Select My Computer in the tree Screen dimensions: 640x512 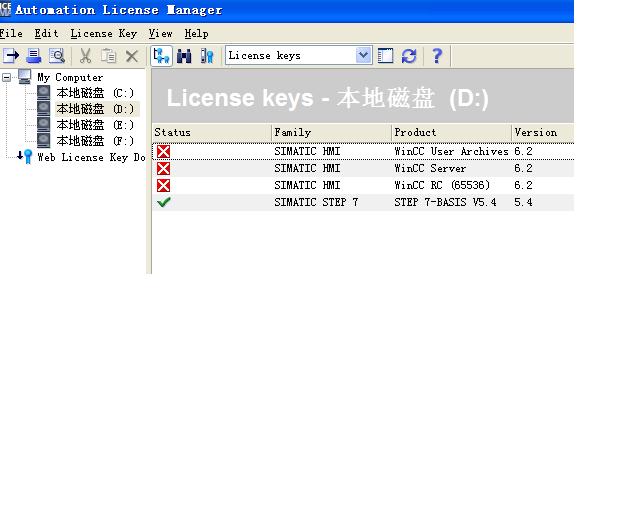tap(70, 77)
